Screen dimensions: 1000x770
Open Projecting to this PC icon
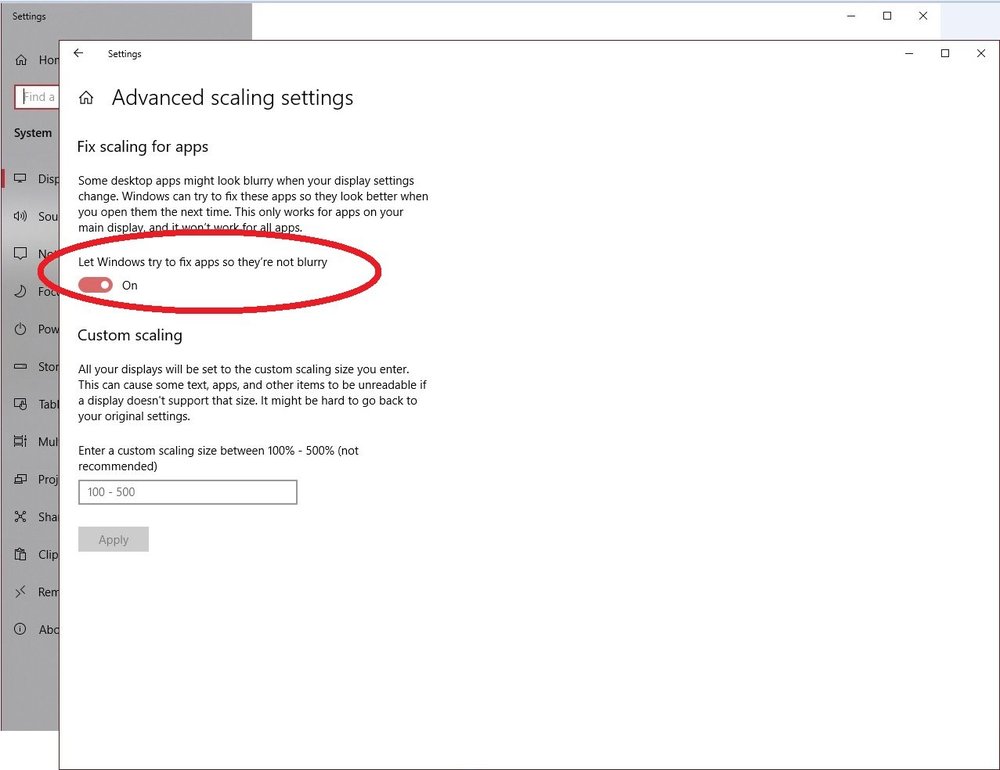[20, 479]
